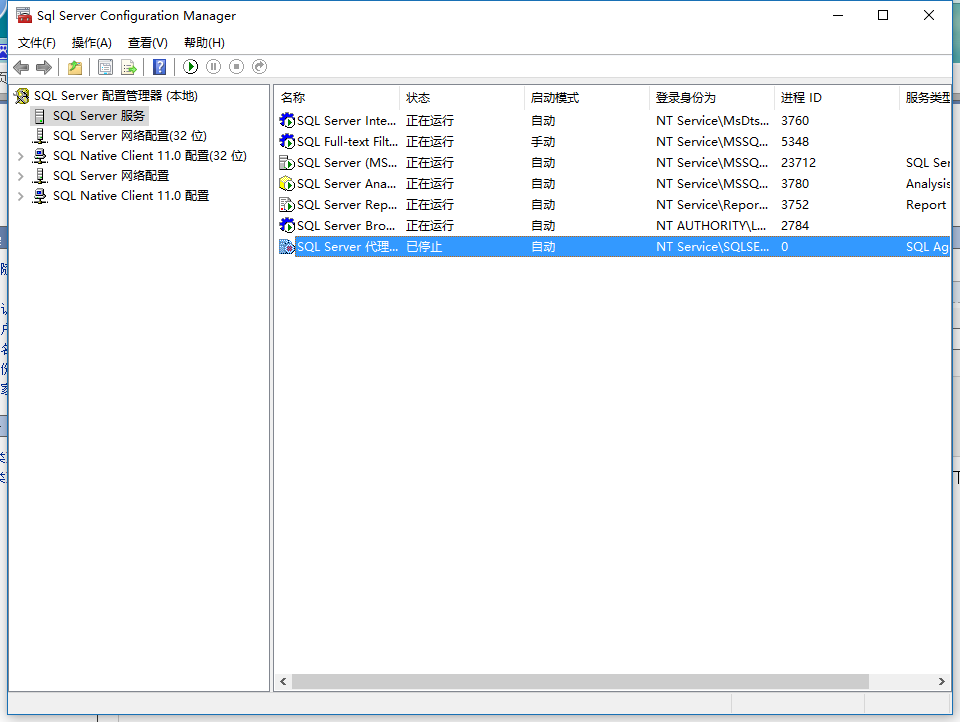
Task: Click the NT AUTHORITY\L... login cell
Action: pos(711,226)
